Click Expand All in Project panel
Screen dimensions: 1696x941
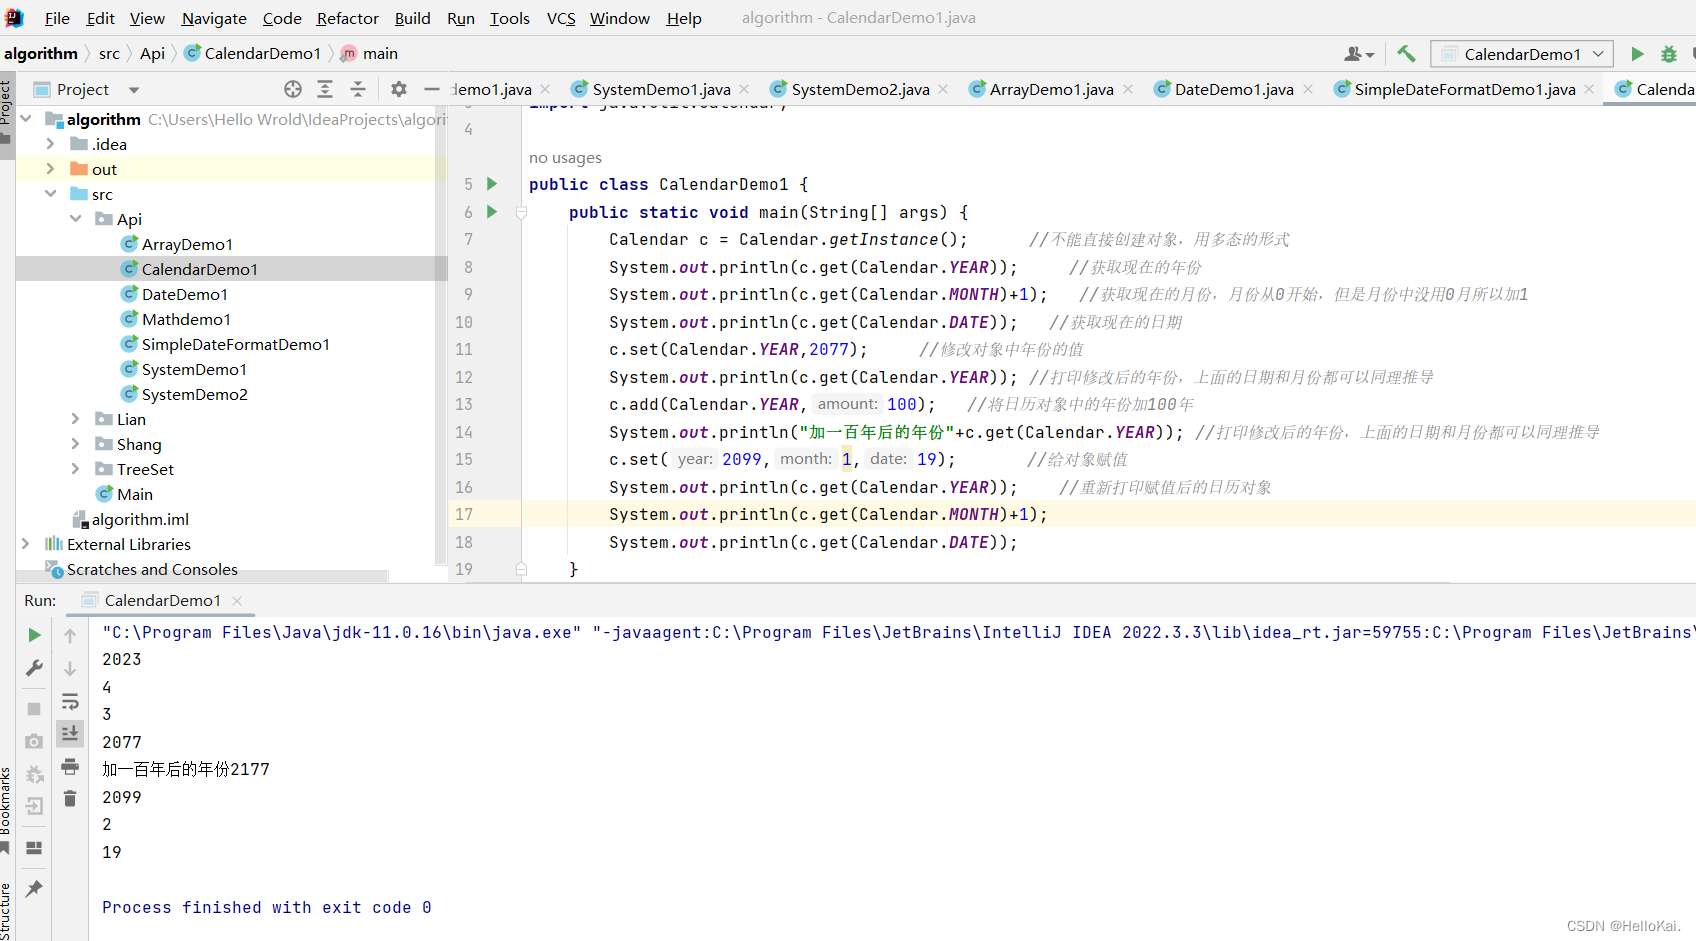coord(325,89)
